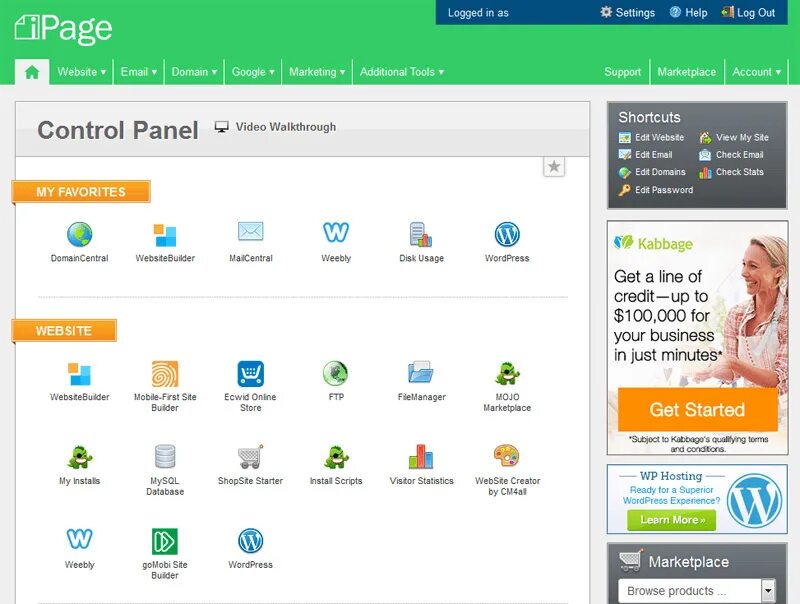Click WP Hosting WordPress logo banner
This screenshot has width=800, height=604.
pos(755,499)
